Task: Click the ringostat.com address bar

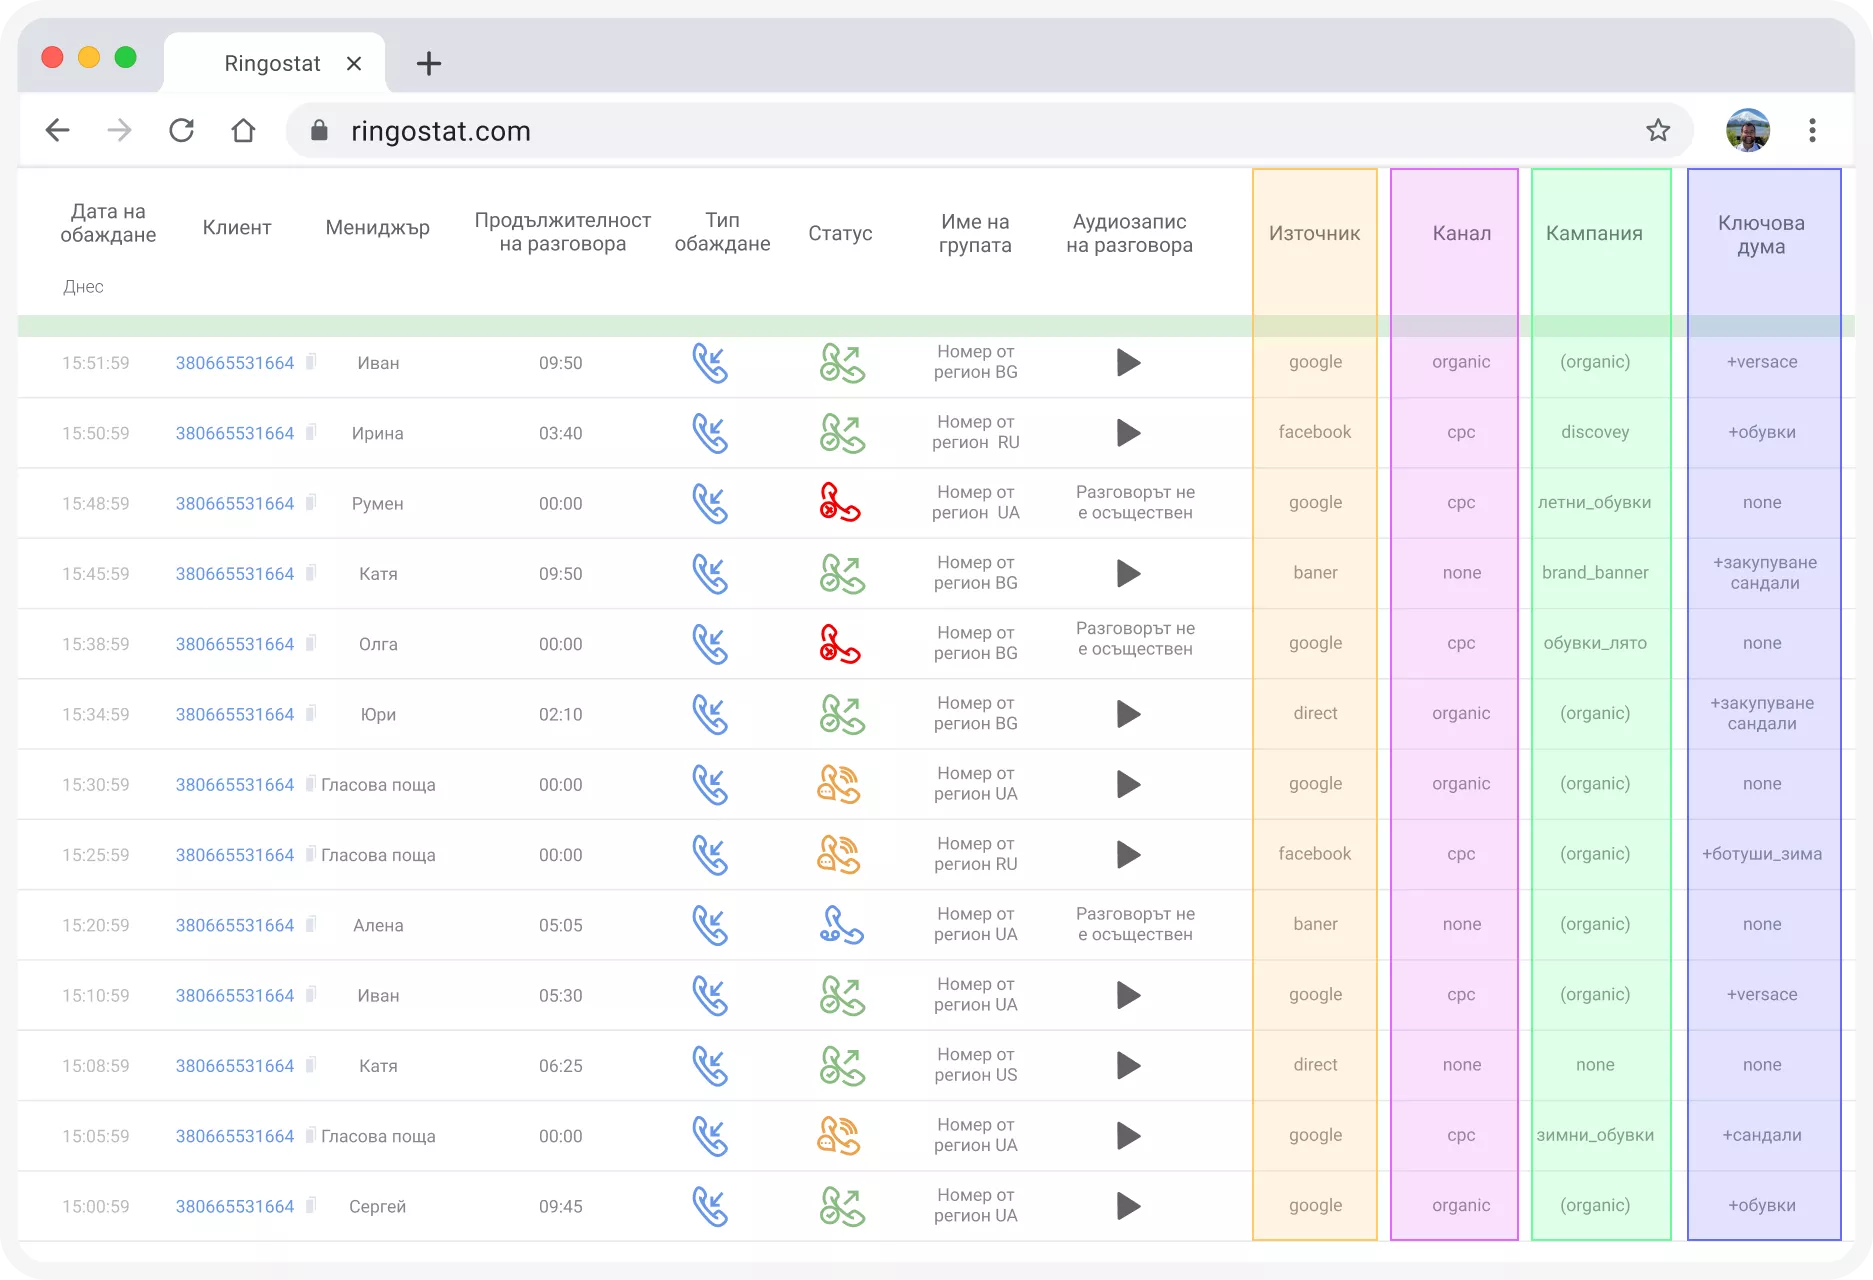Action: pos(990,130)
